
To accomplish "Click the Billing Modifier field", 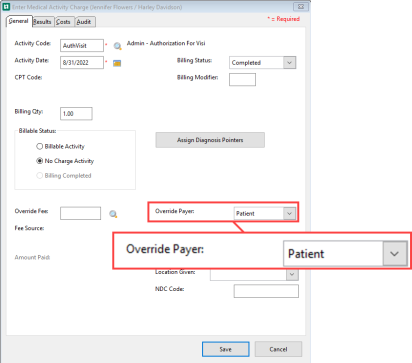I will 242,80.
